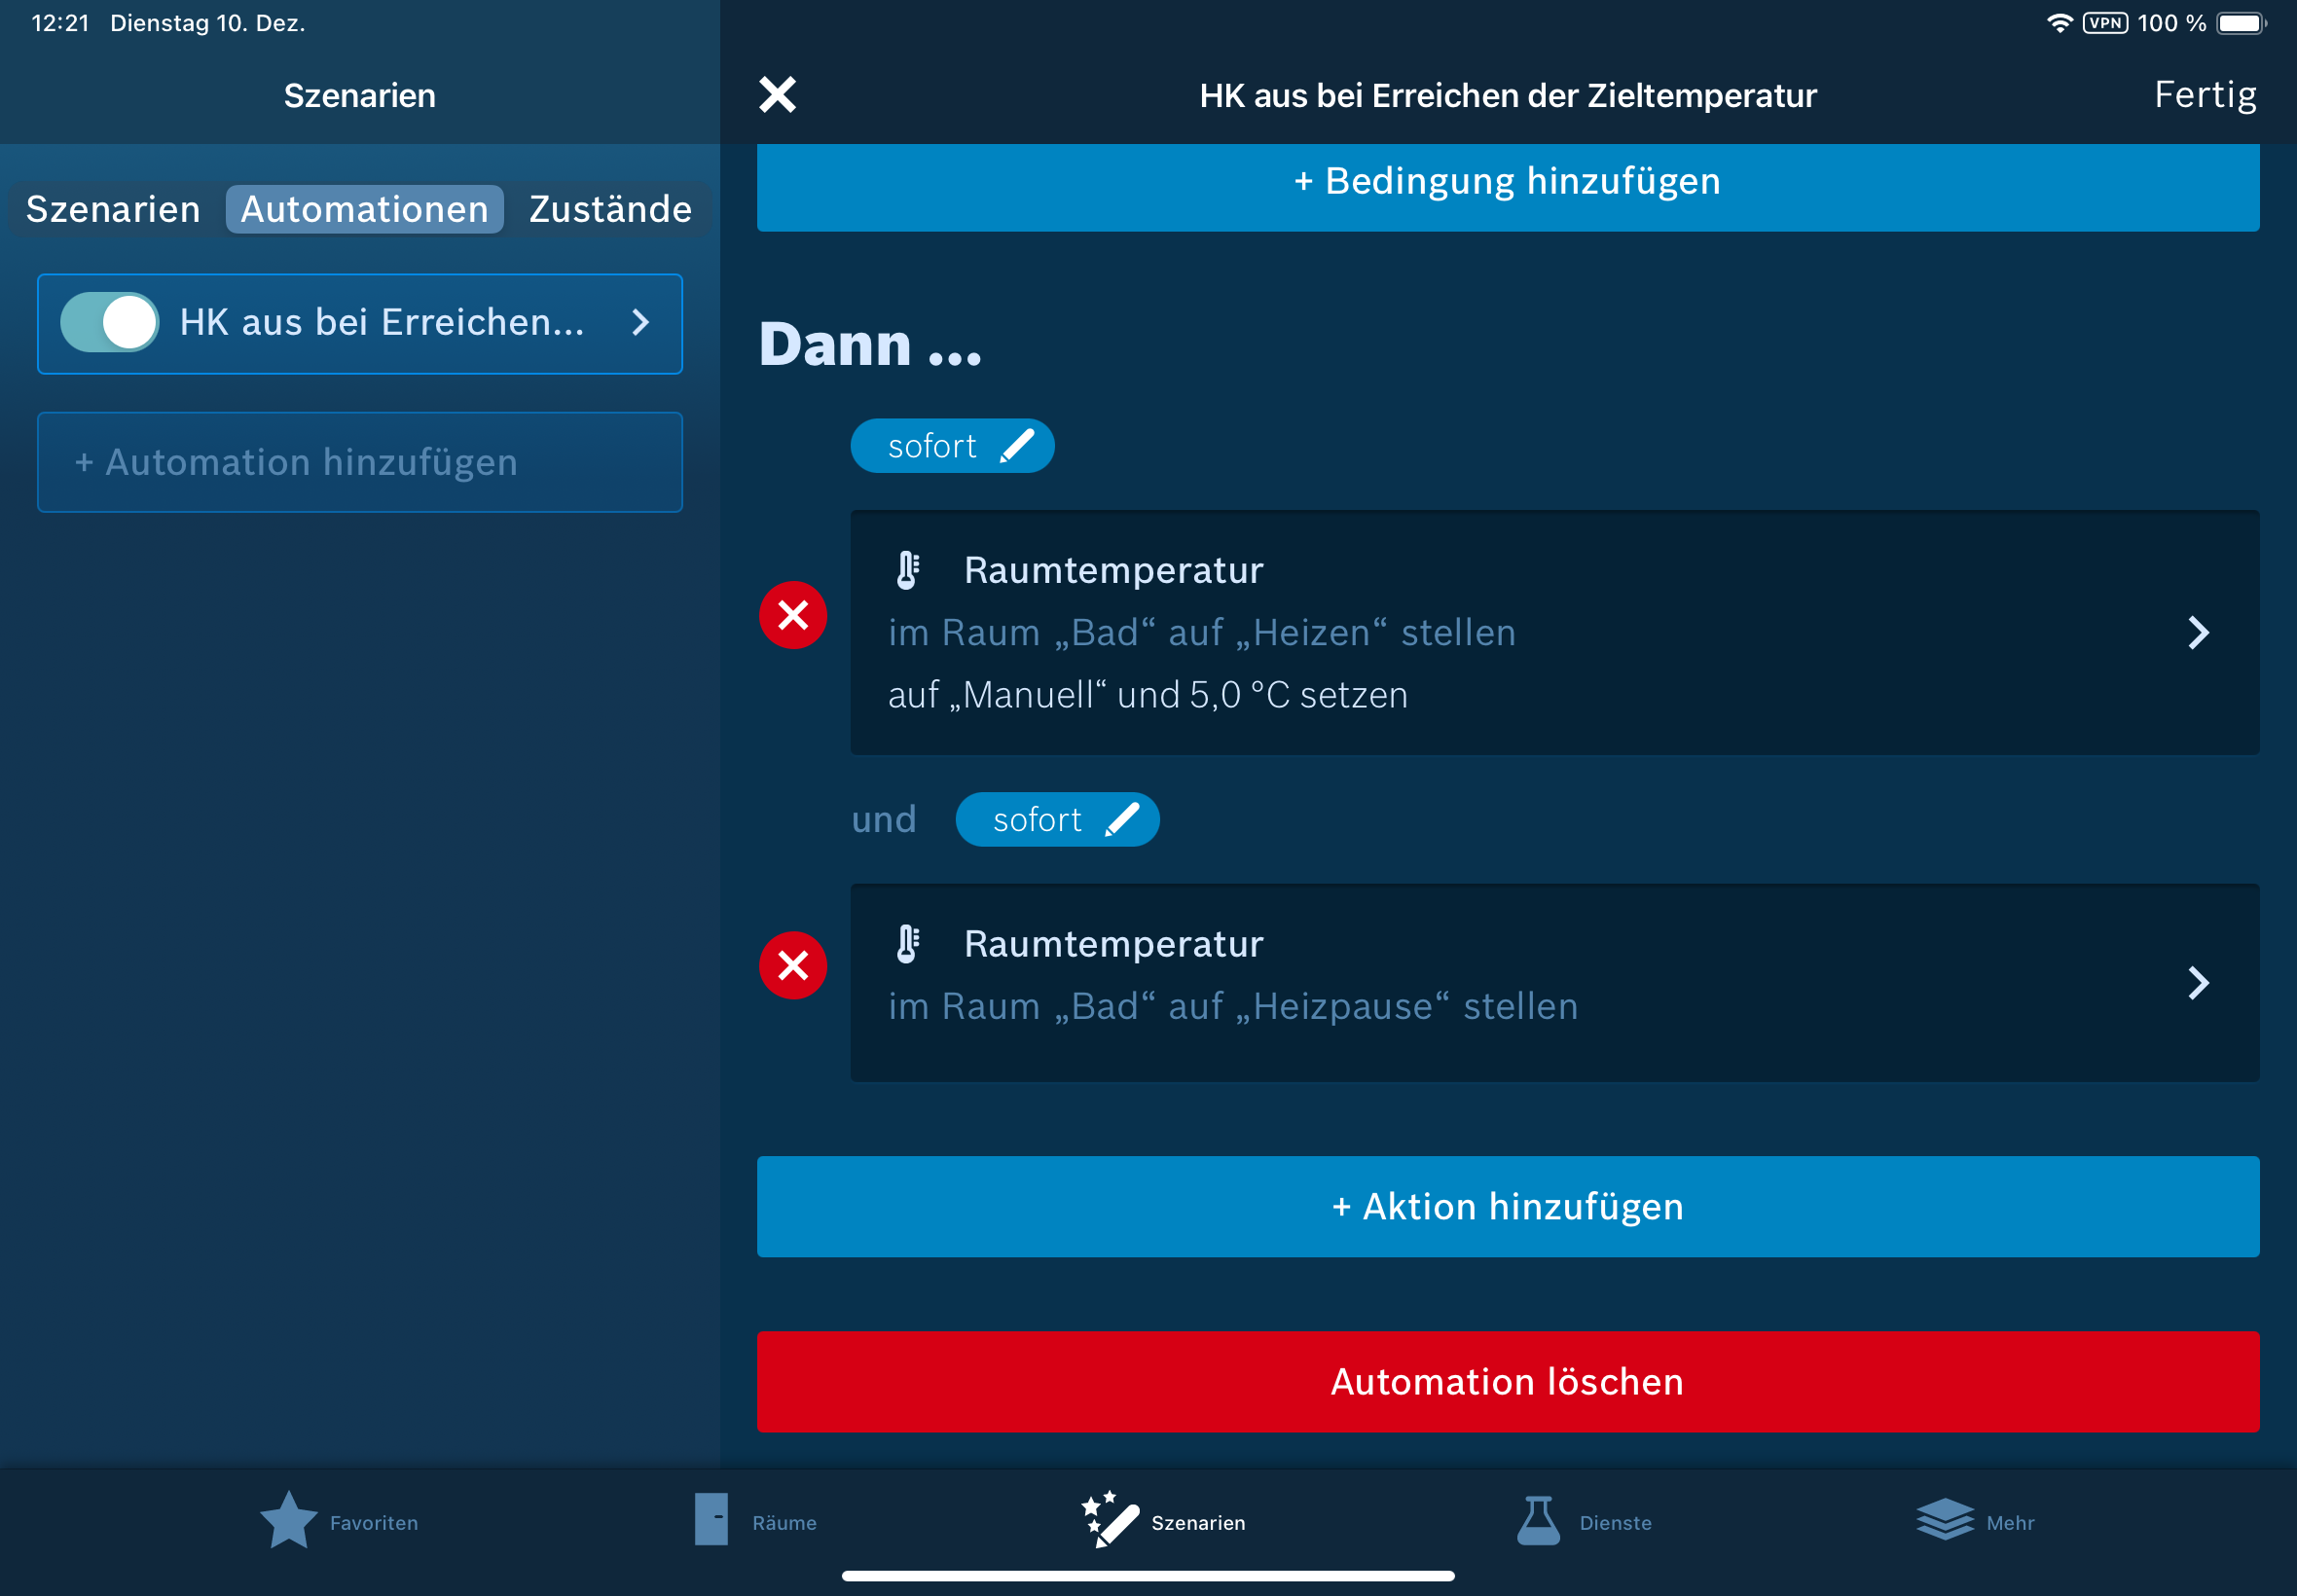2297x1596 pixels.
Task: Expand the 'HK aus bei Erreichen...' chevron
Action: (x=641, y=322)
